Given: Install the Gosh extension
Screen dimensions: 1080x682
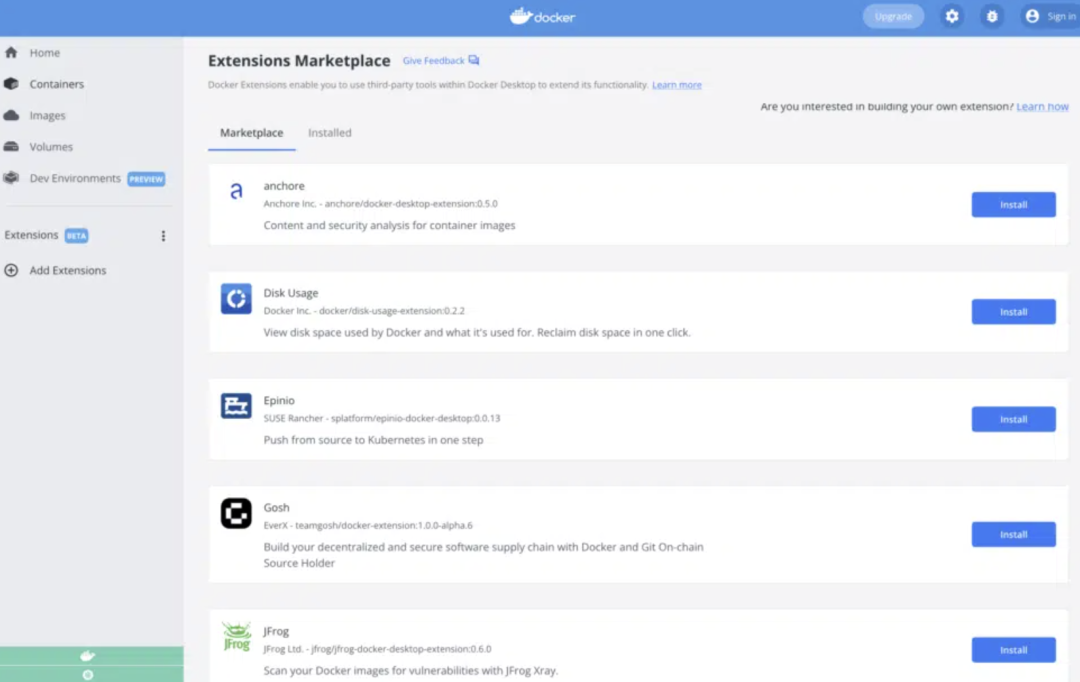Looking at the screenshot, I should tap(1013, 535).
